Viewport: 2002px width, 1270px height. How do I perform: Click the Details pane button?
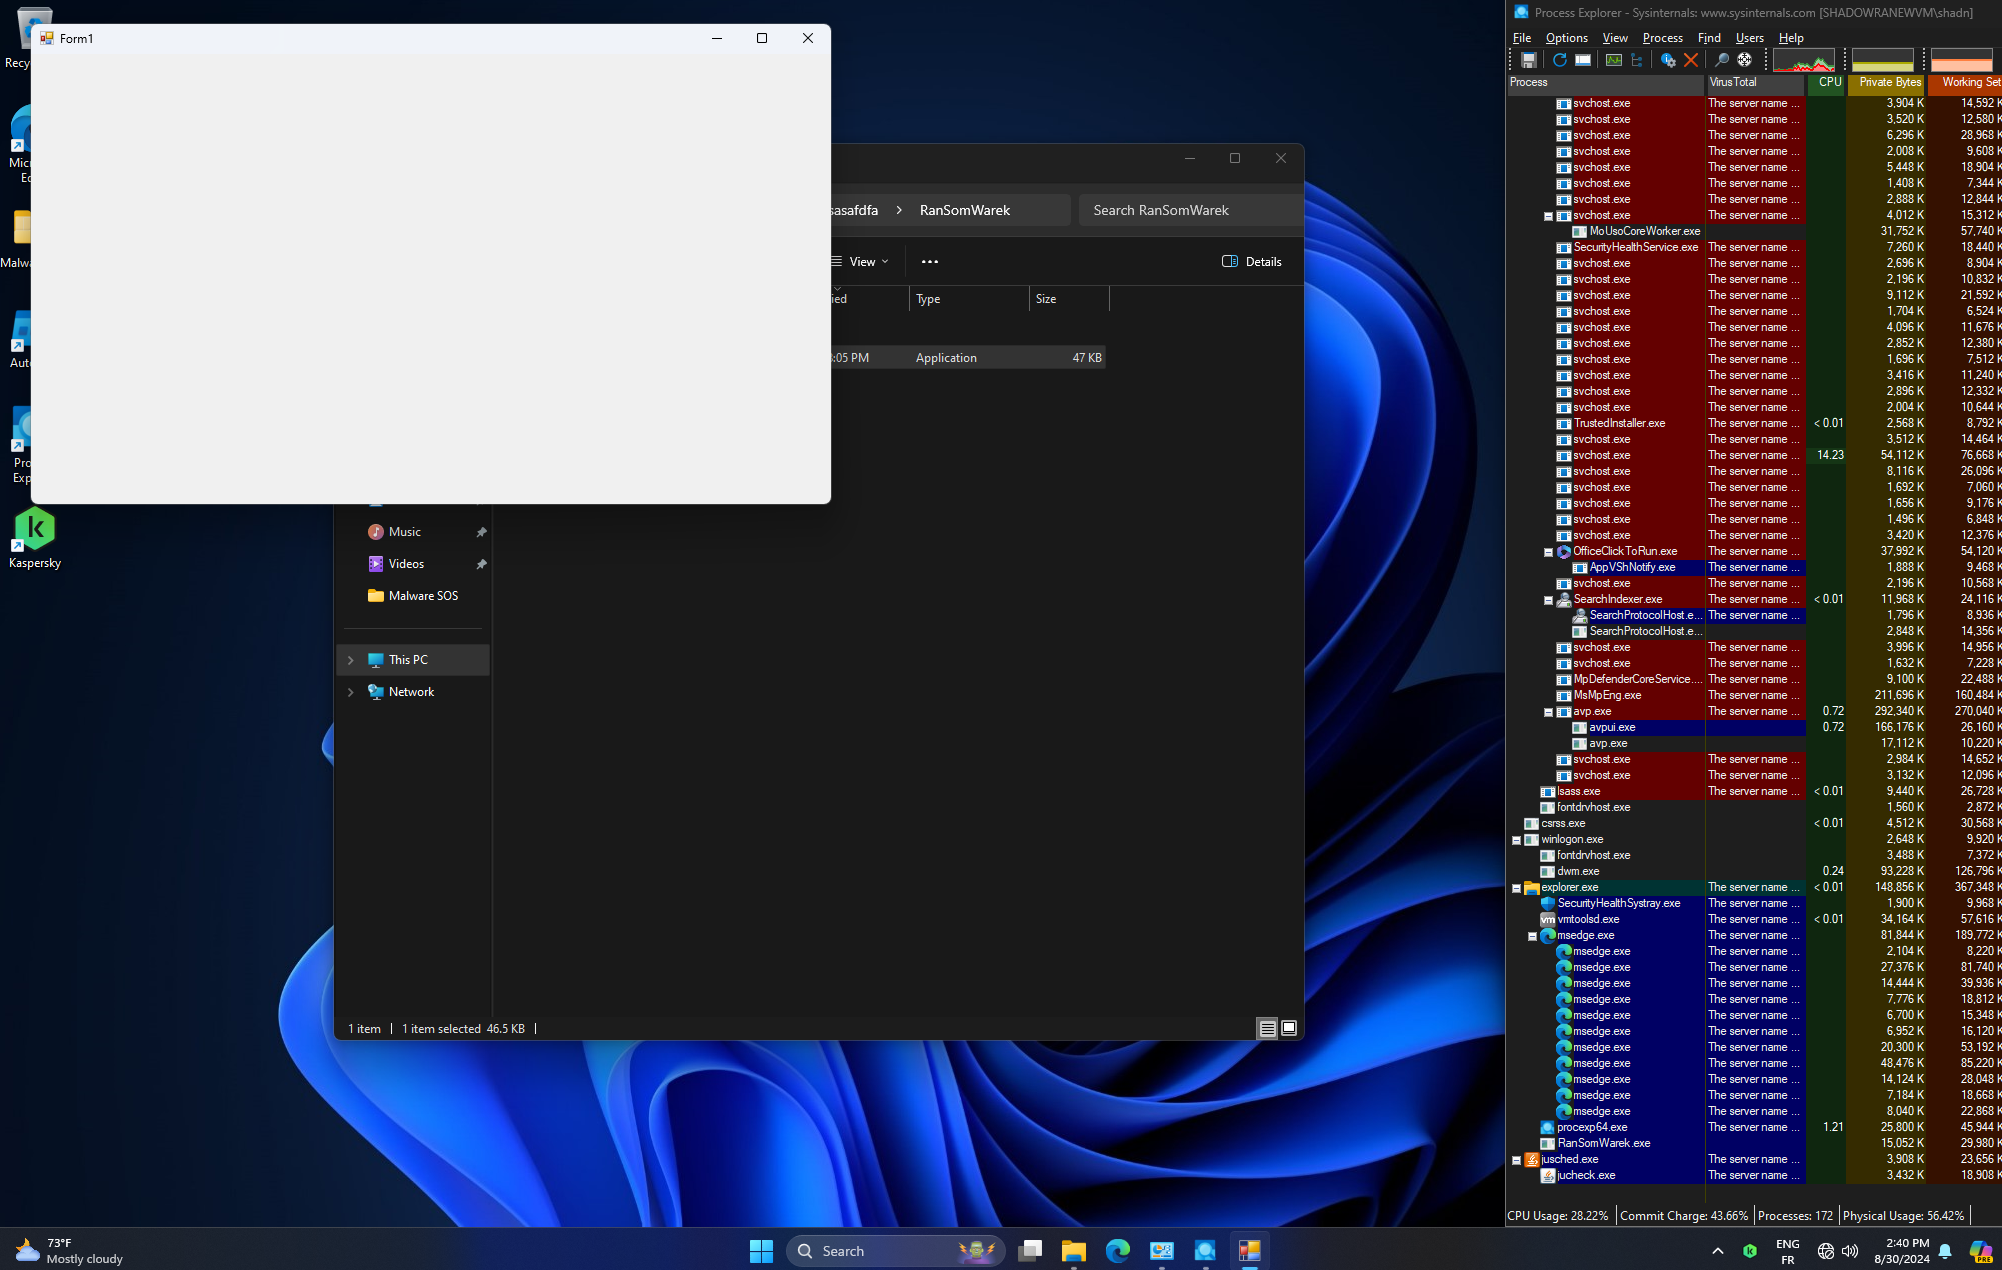[x=1252, y=262]
